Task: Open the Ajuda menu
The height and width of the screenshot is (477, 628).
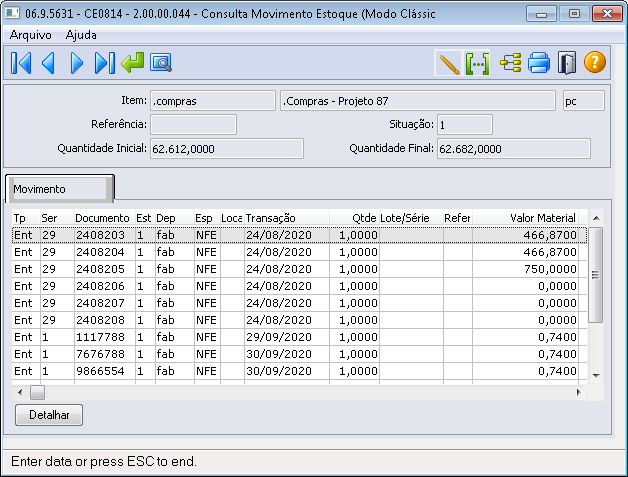Action: point(81,35)
